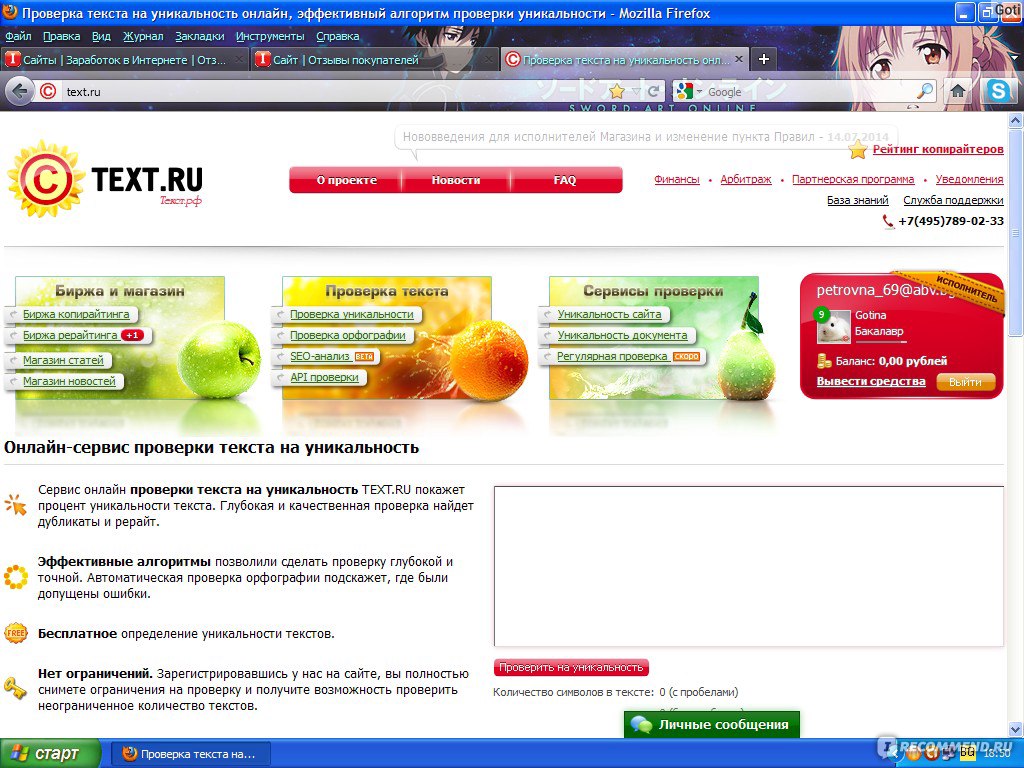Click the green '9' level badge

coord(821,315)
